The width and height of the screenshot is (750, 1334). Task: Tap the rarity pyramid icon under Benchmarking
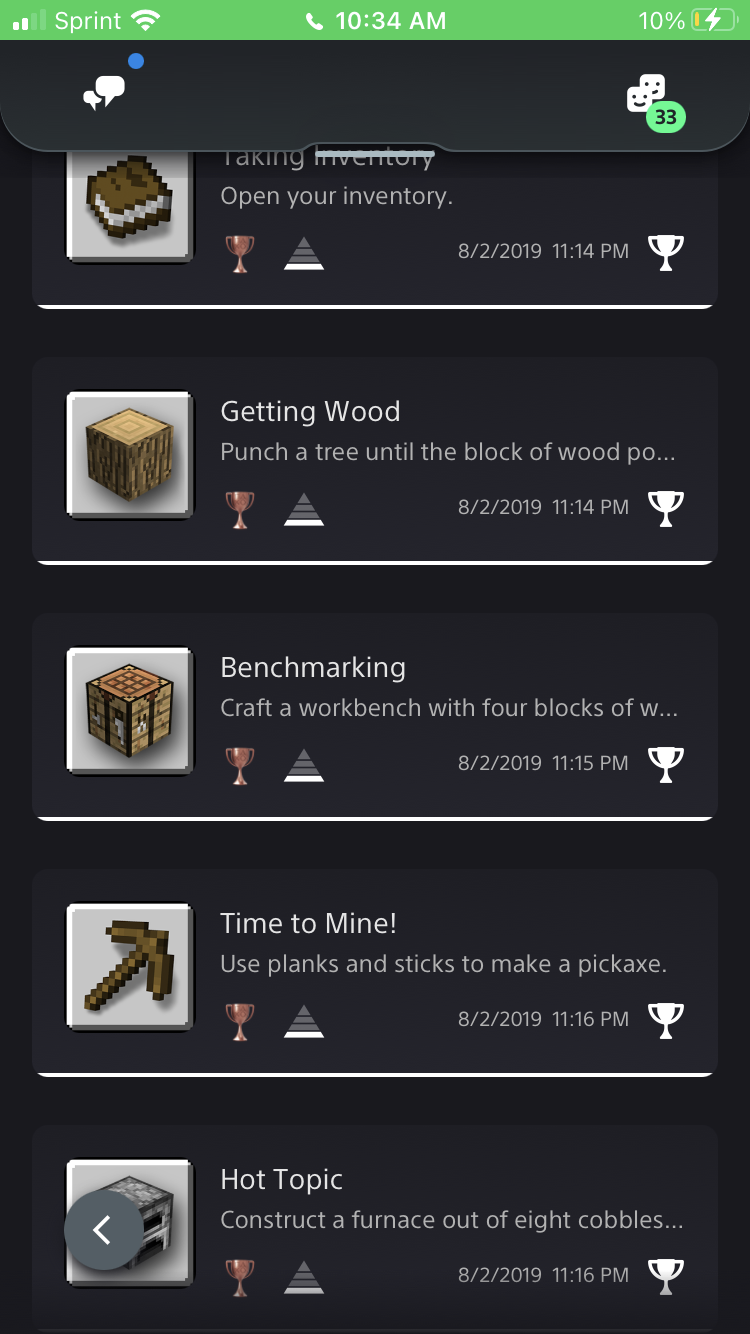(x=304, y=765)
